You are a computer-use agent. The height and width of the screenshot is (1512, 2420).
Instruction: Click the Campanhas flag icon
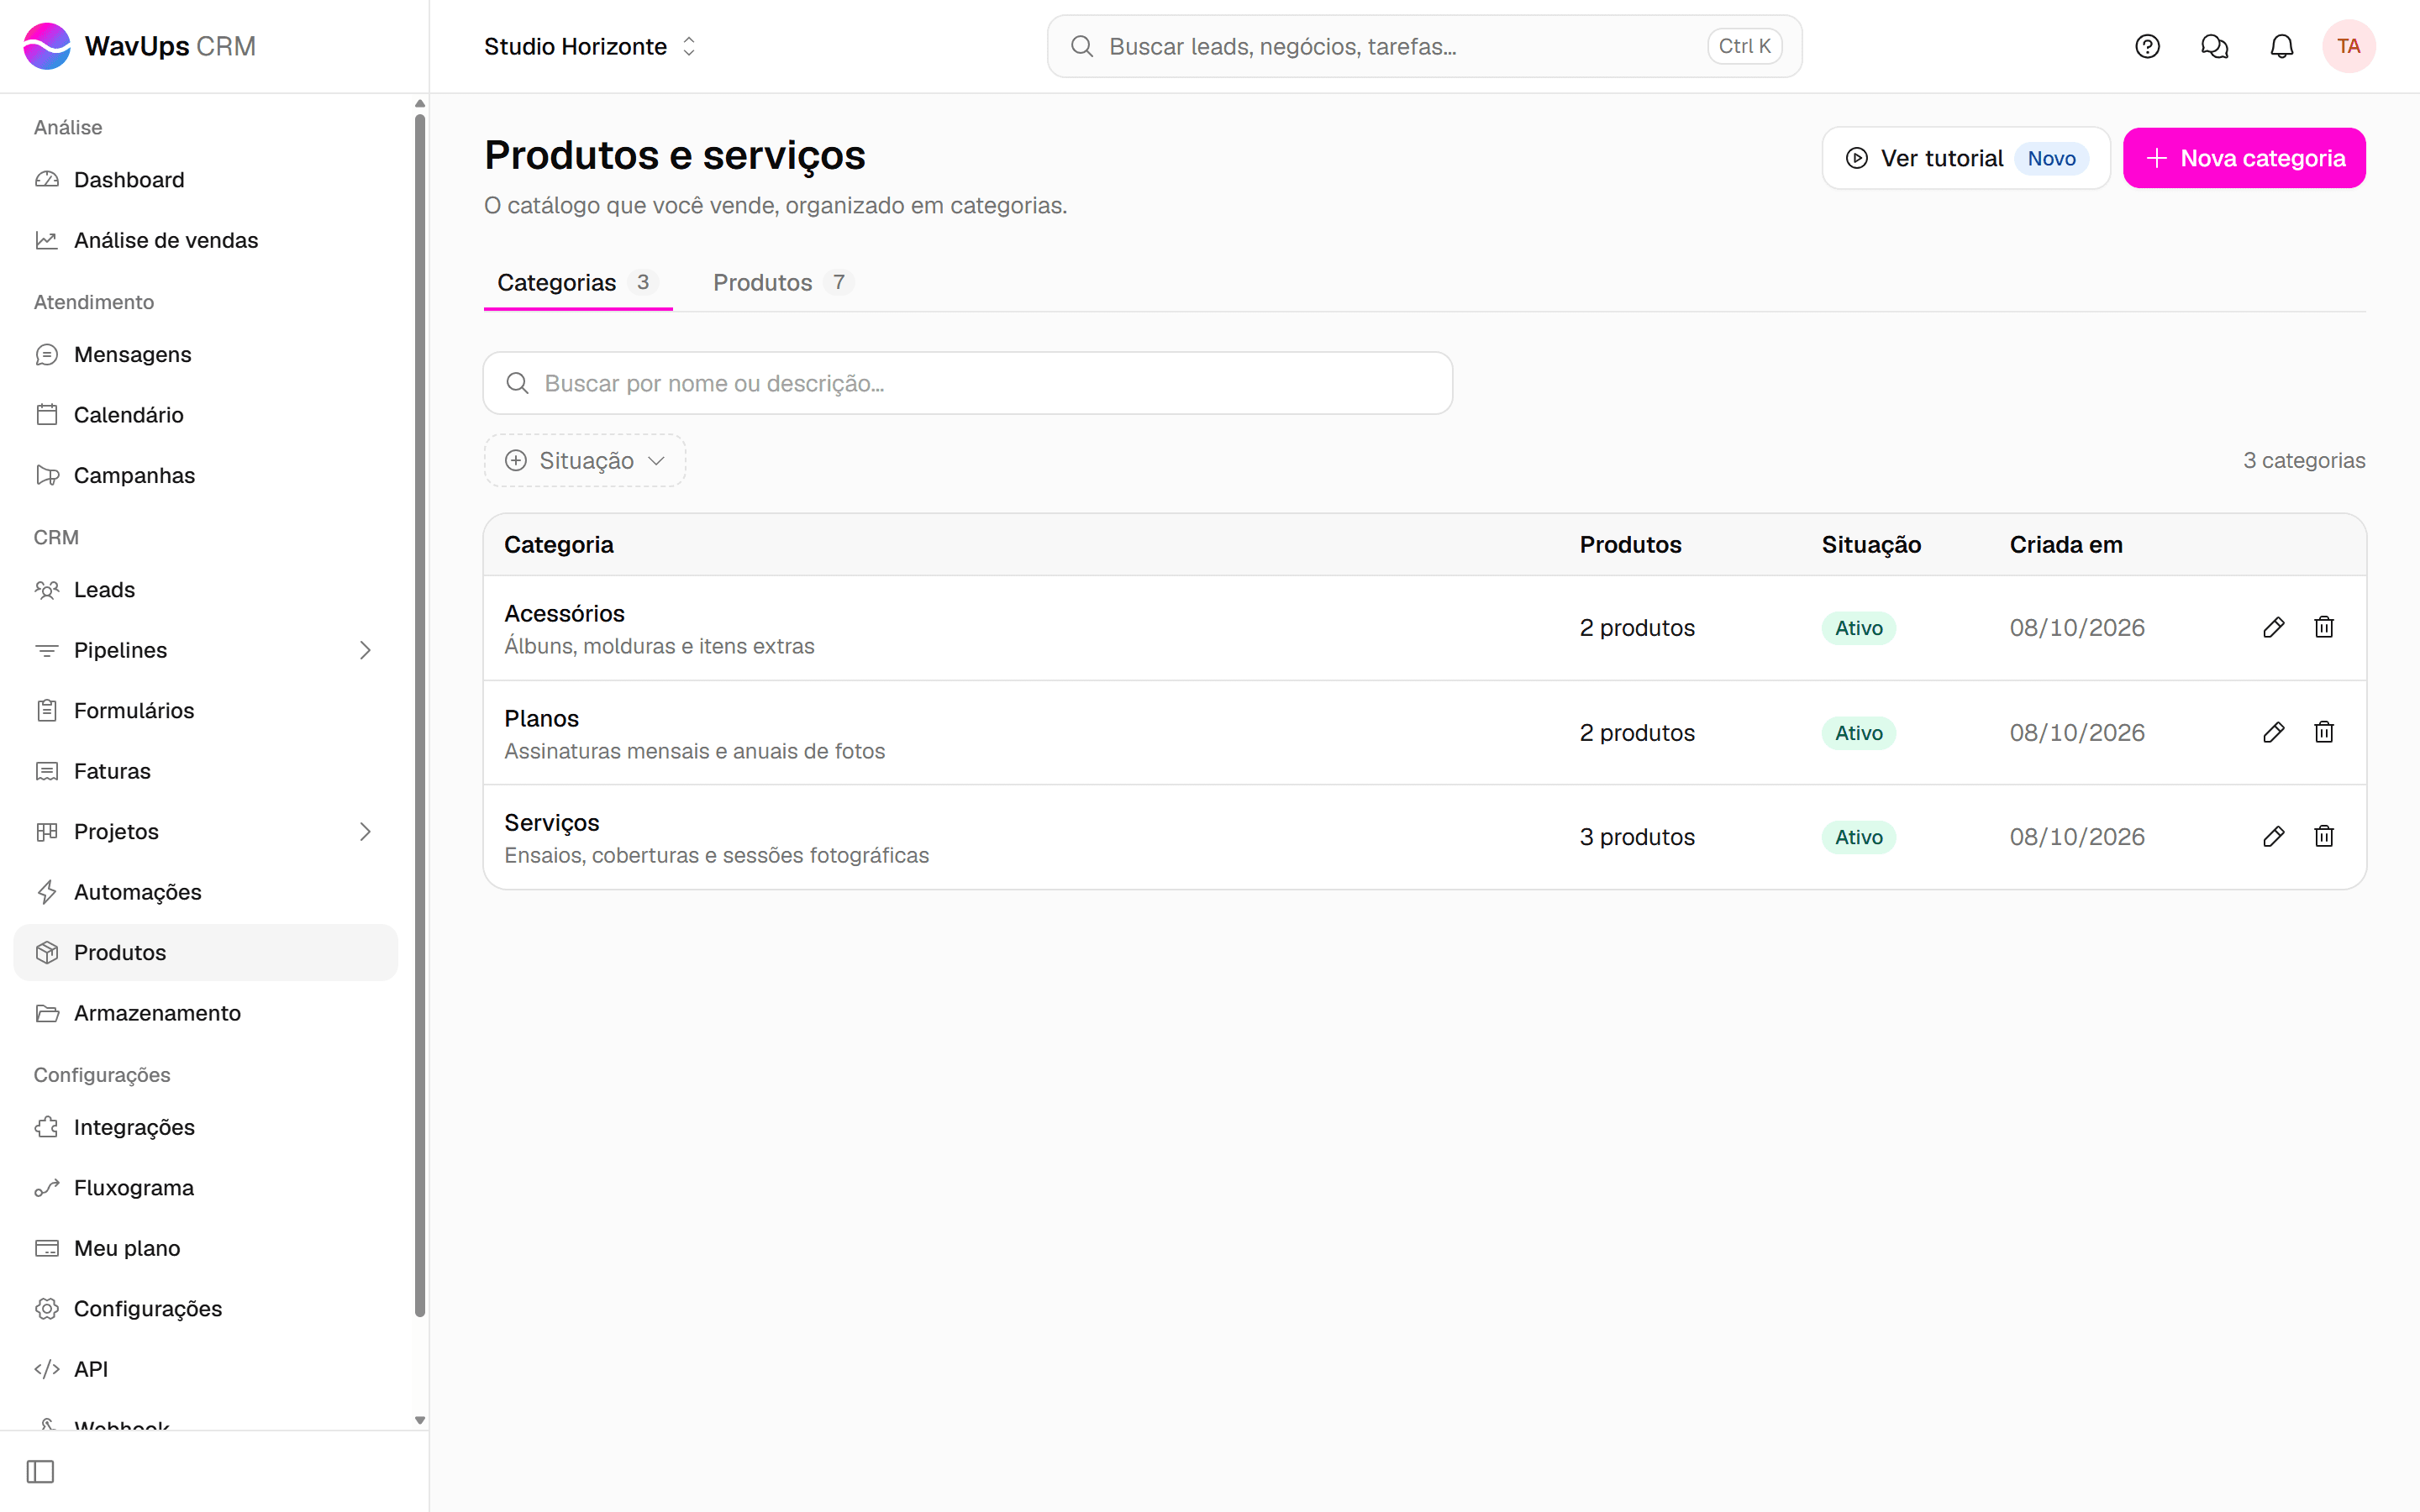pyautogui.click(x=47, y=475)
